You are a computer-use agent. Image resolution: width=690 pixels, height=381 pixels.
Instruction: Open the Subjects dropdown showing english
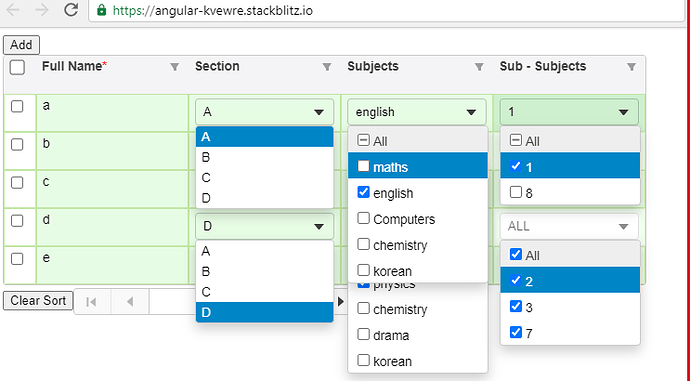[417, 112]
